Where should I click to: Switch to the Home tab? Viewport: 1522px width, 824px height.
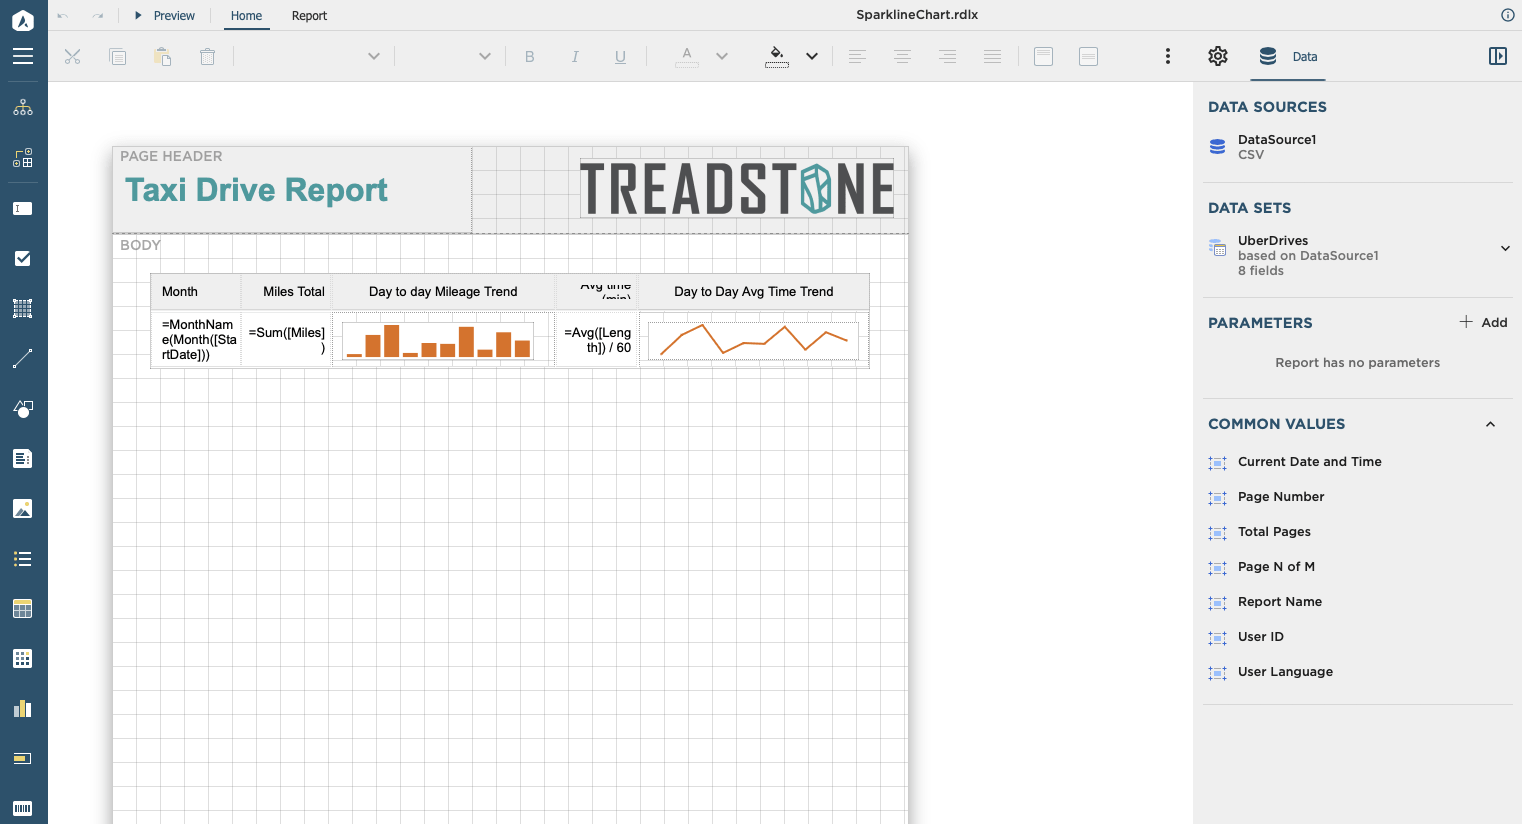tap(246, 16)
